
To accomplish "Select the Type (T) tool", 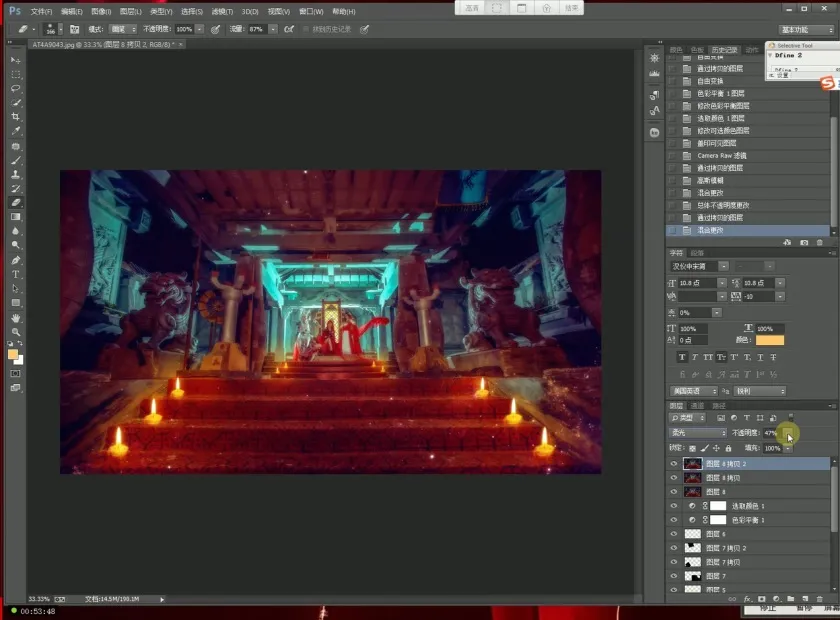I will click(x=16, y=274).
